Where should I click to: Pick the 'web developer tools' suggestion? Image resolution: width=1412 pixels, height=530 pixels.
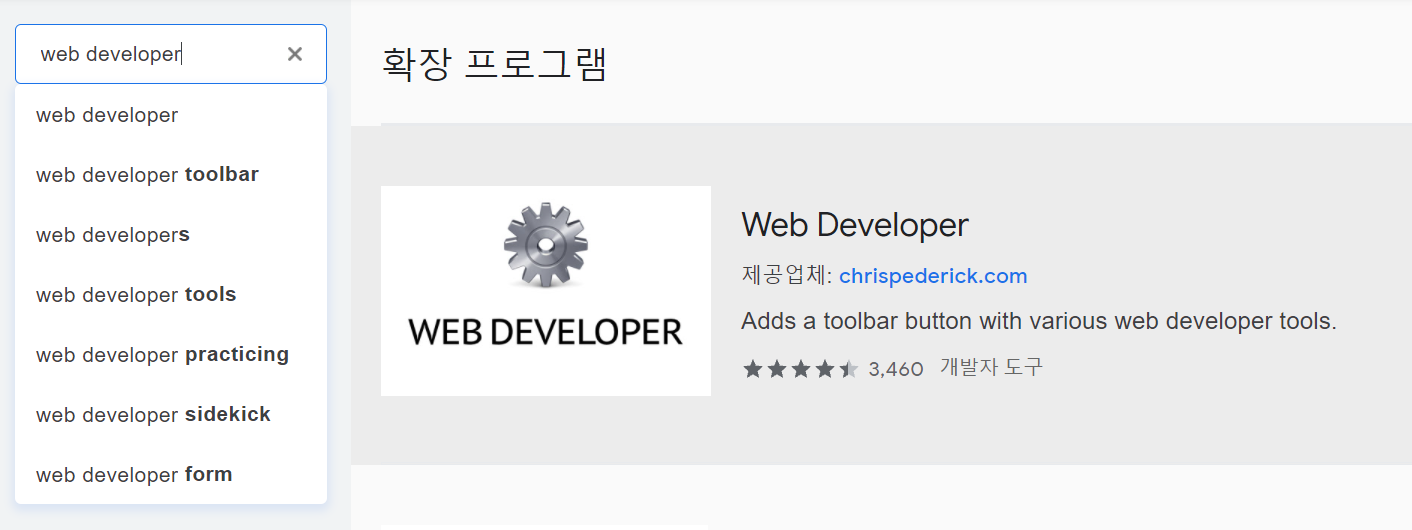point(171,295)
